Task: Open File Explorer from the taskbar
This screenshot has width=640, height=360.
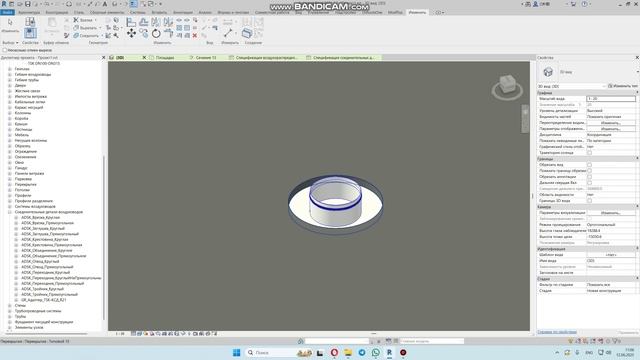Action: click(x=348, y=352)
